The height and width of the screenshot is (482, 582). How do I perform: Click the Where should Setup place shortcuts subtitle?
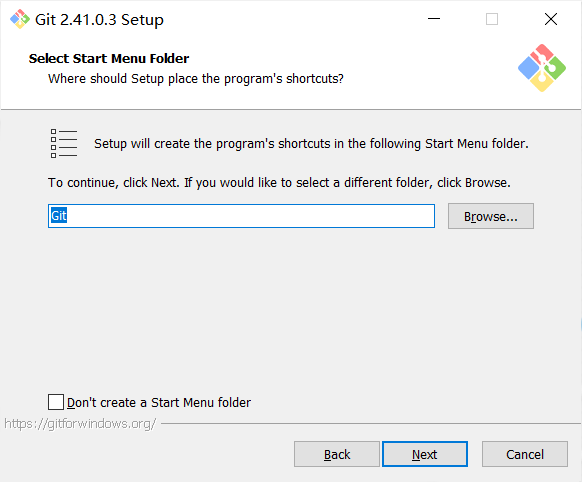point(196,79)
